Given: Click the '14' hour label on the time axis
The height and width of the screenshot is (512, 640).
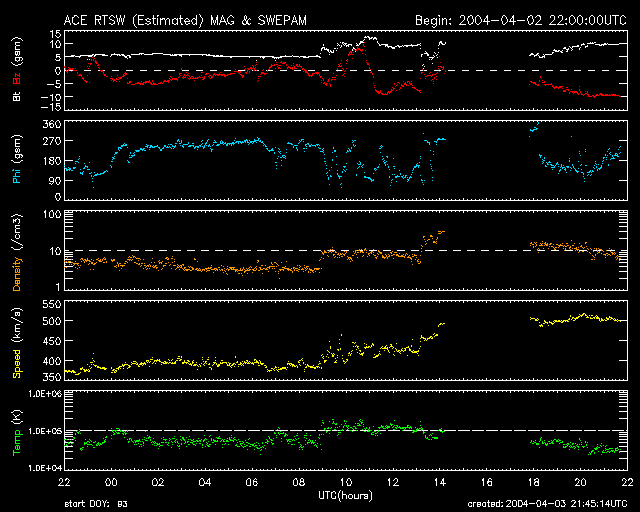Looking at the screenshot, I should (x=440, y=483).
